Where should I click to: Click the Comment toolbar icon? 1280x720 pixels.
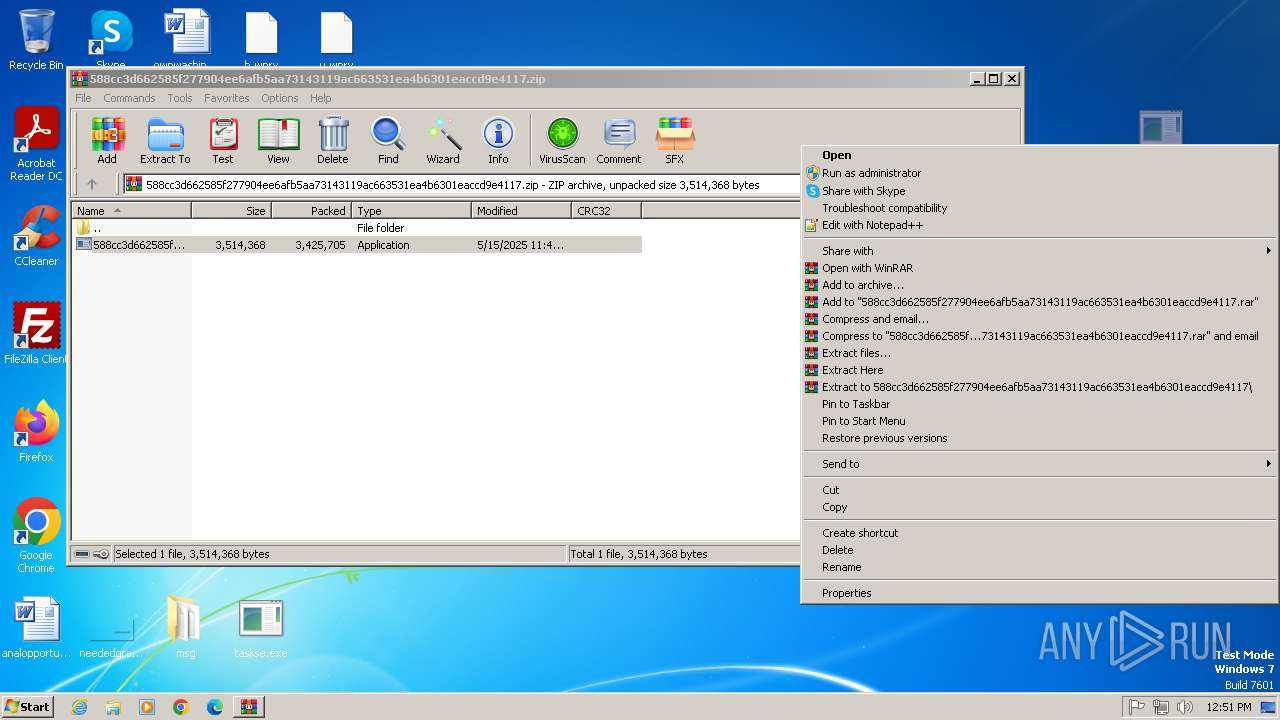click(x=619, y=141)
